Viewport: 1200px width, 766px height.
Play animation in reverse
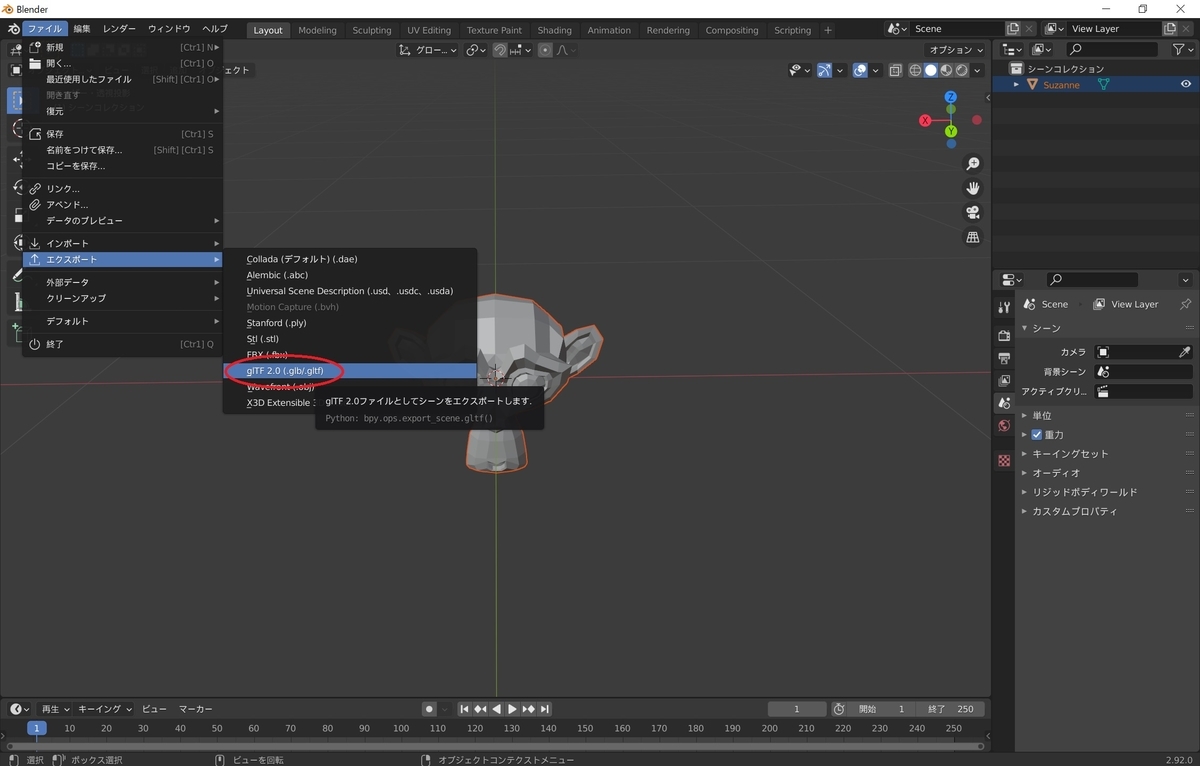point(496,709)
